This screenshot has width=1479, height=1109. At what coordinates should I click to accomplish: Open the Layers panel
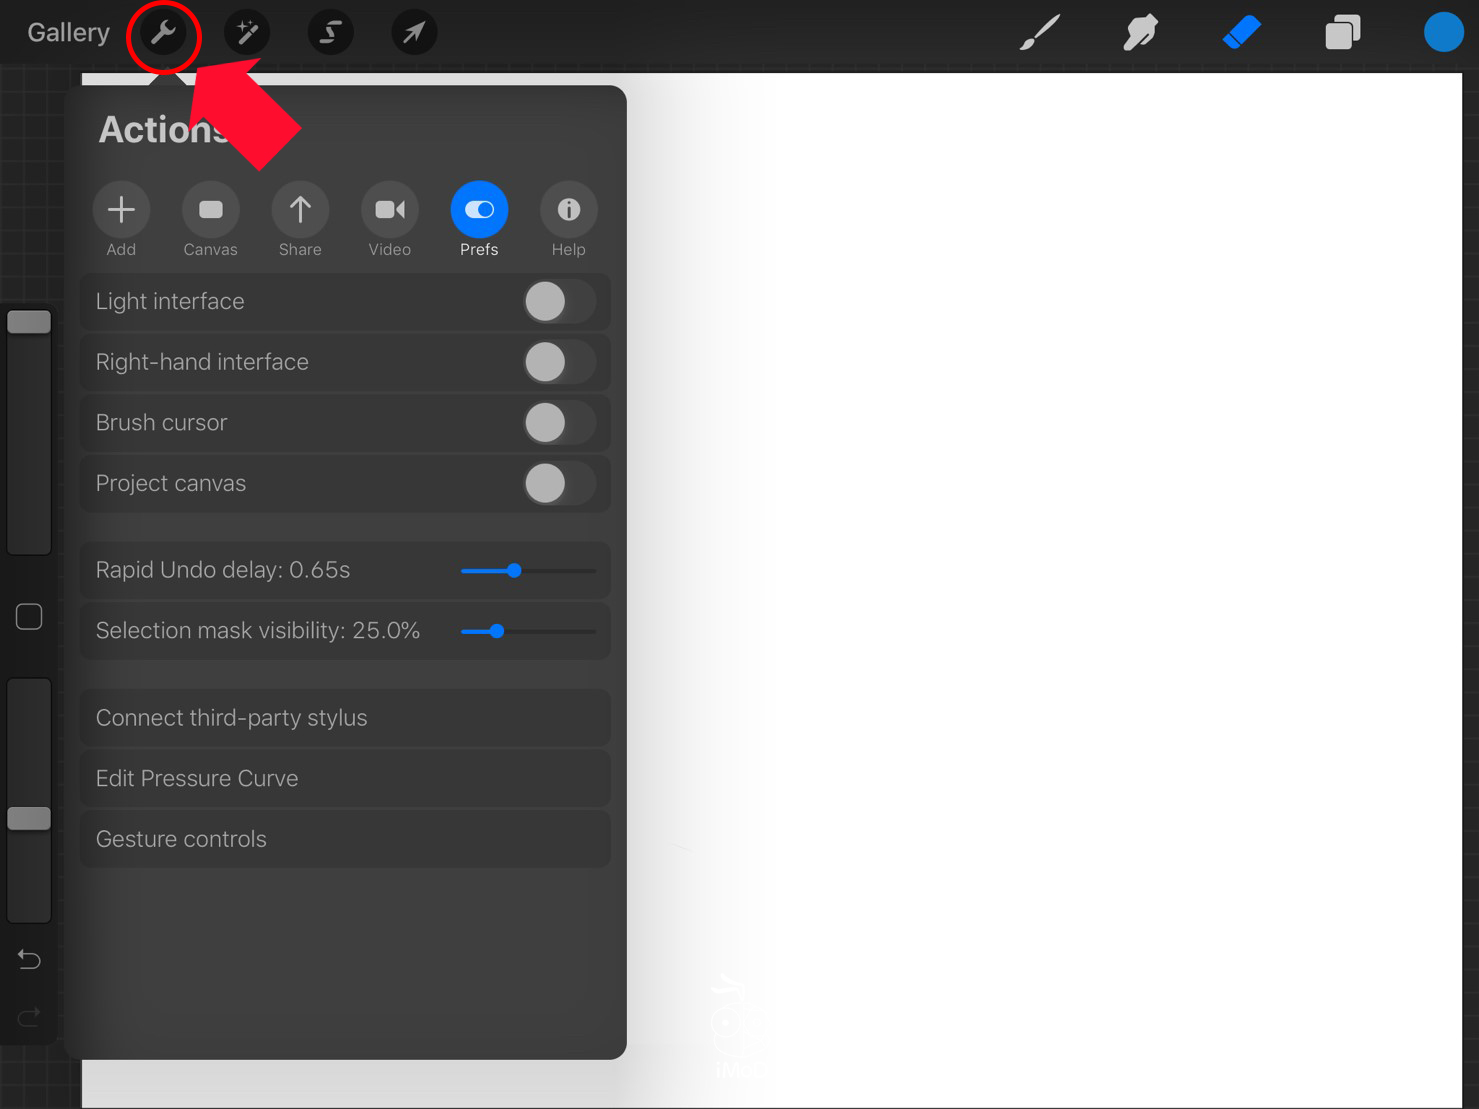pos(1342,32)
